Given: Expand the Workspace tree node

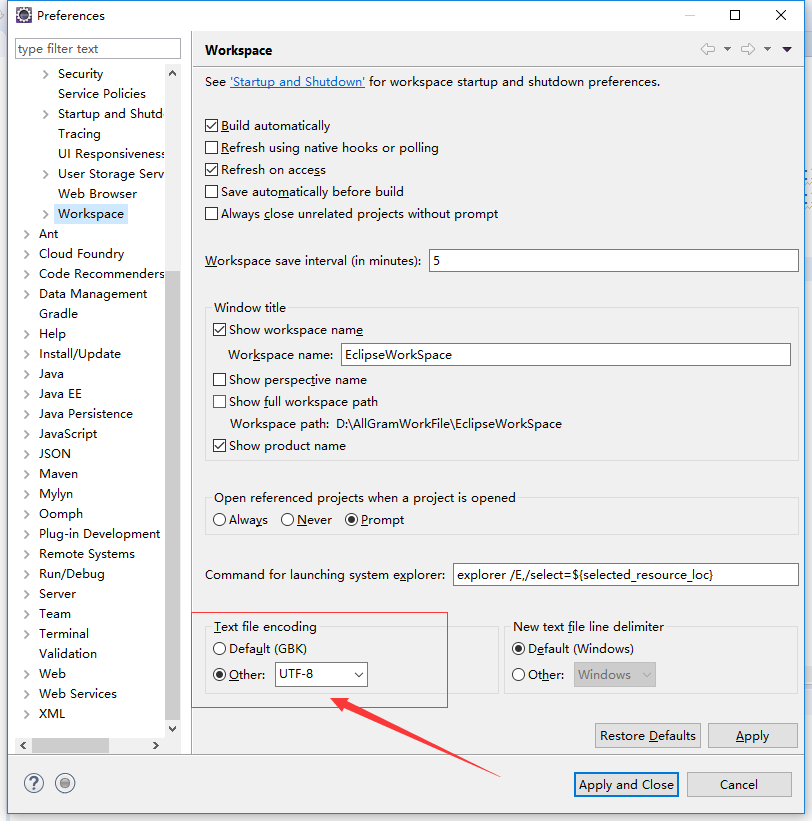Looking at the screenshot, I should tap(46, 214).
